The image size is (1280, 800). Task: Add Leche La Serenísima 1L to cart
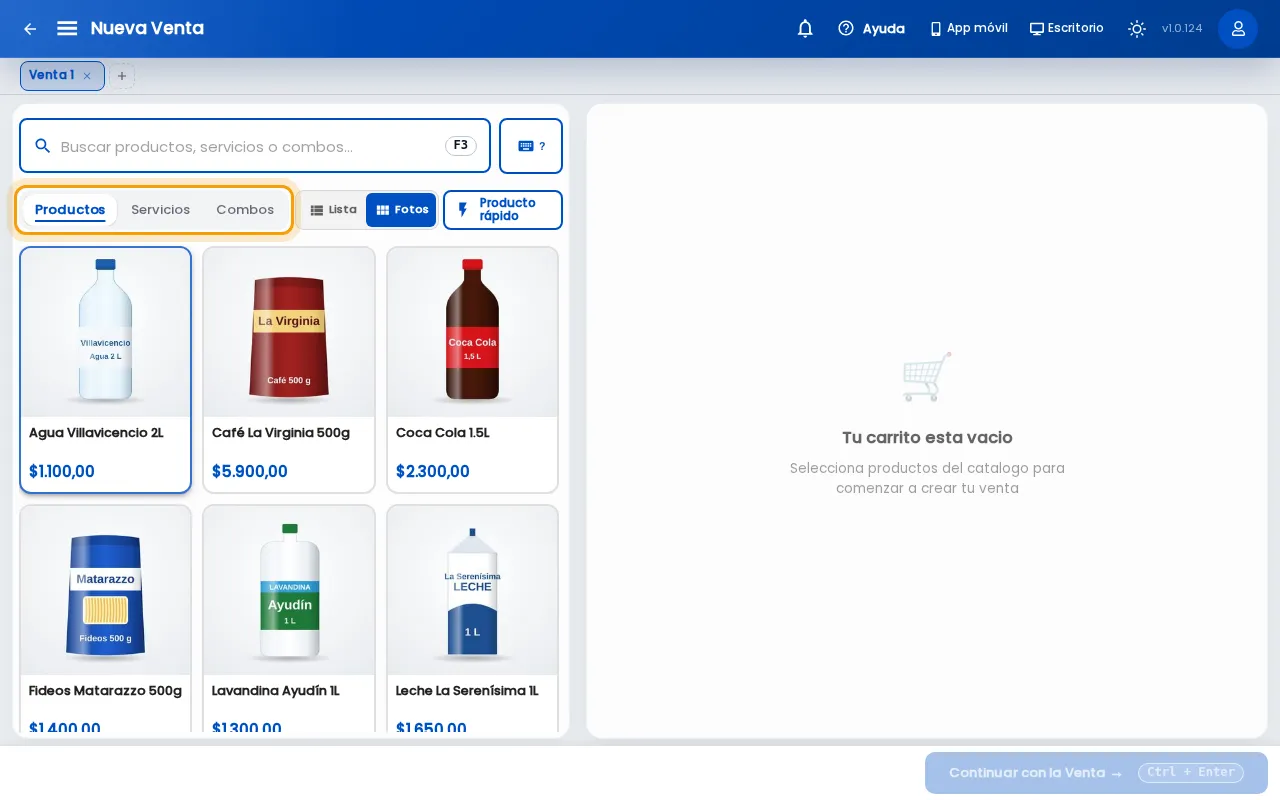click(472, 620)
